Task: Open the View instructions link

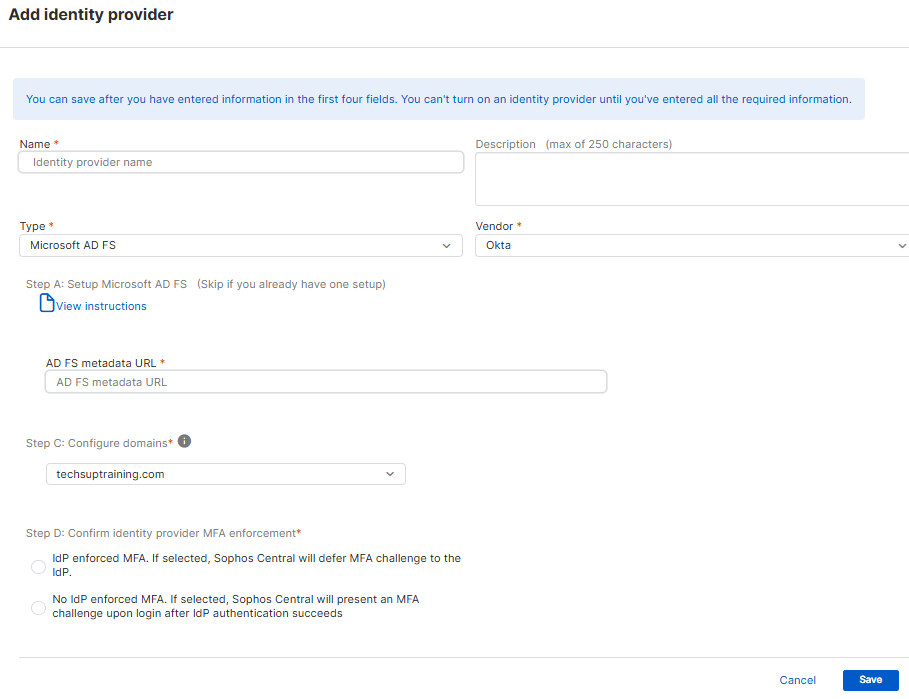Action: coord(99,306)
